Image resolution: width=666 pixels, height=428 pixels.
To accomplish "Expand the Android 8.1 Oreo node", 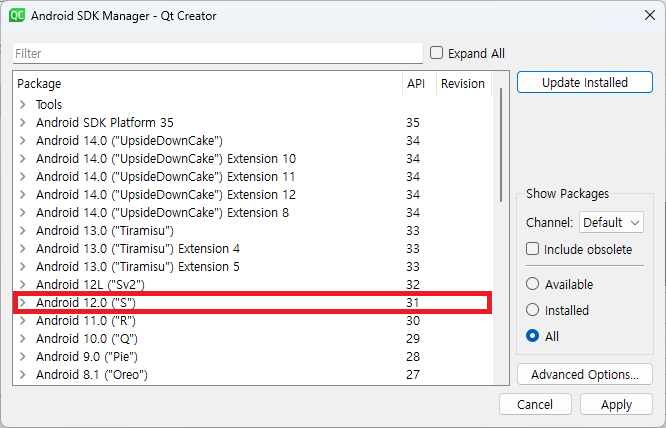I will coord(23,374).
